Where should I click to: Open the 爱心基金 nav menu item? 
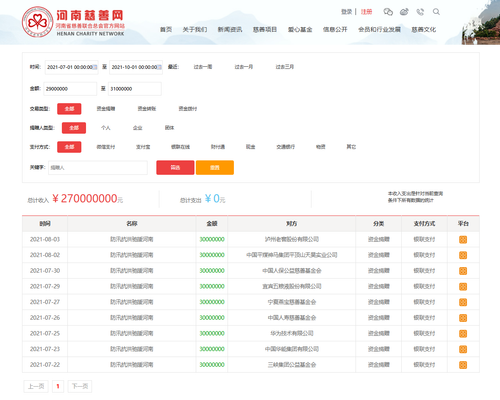coord(300,30)
